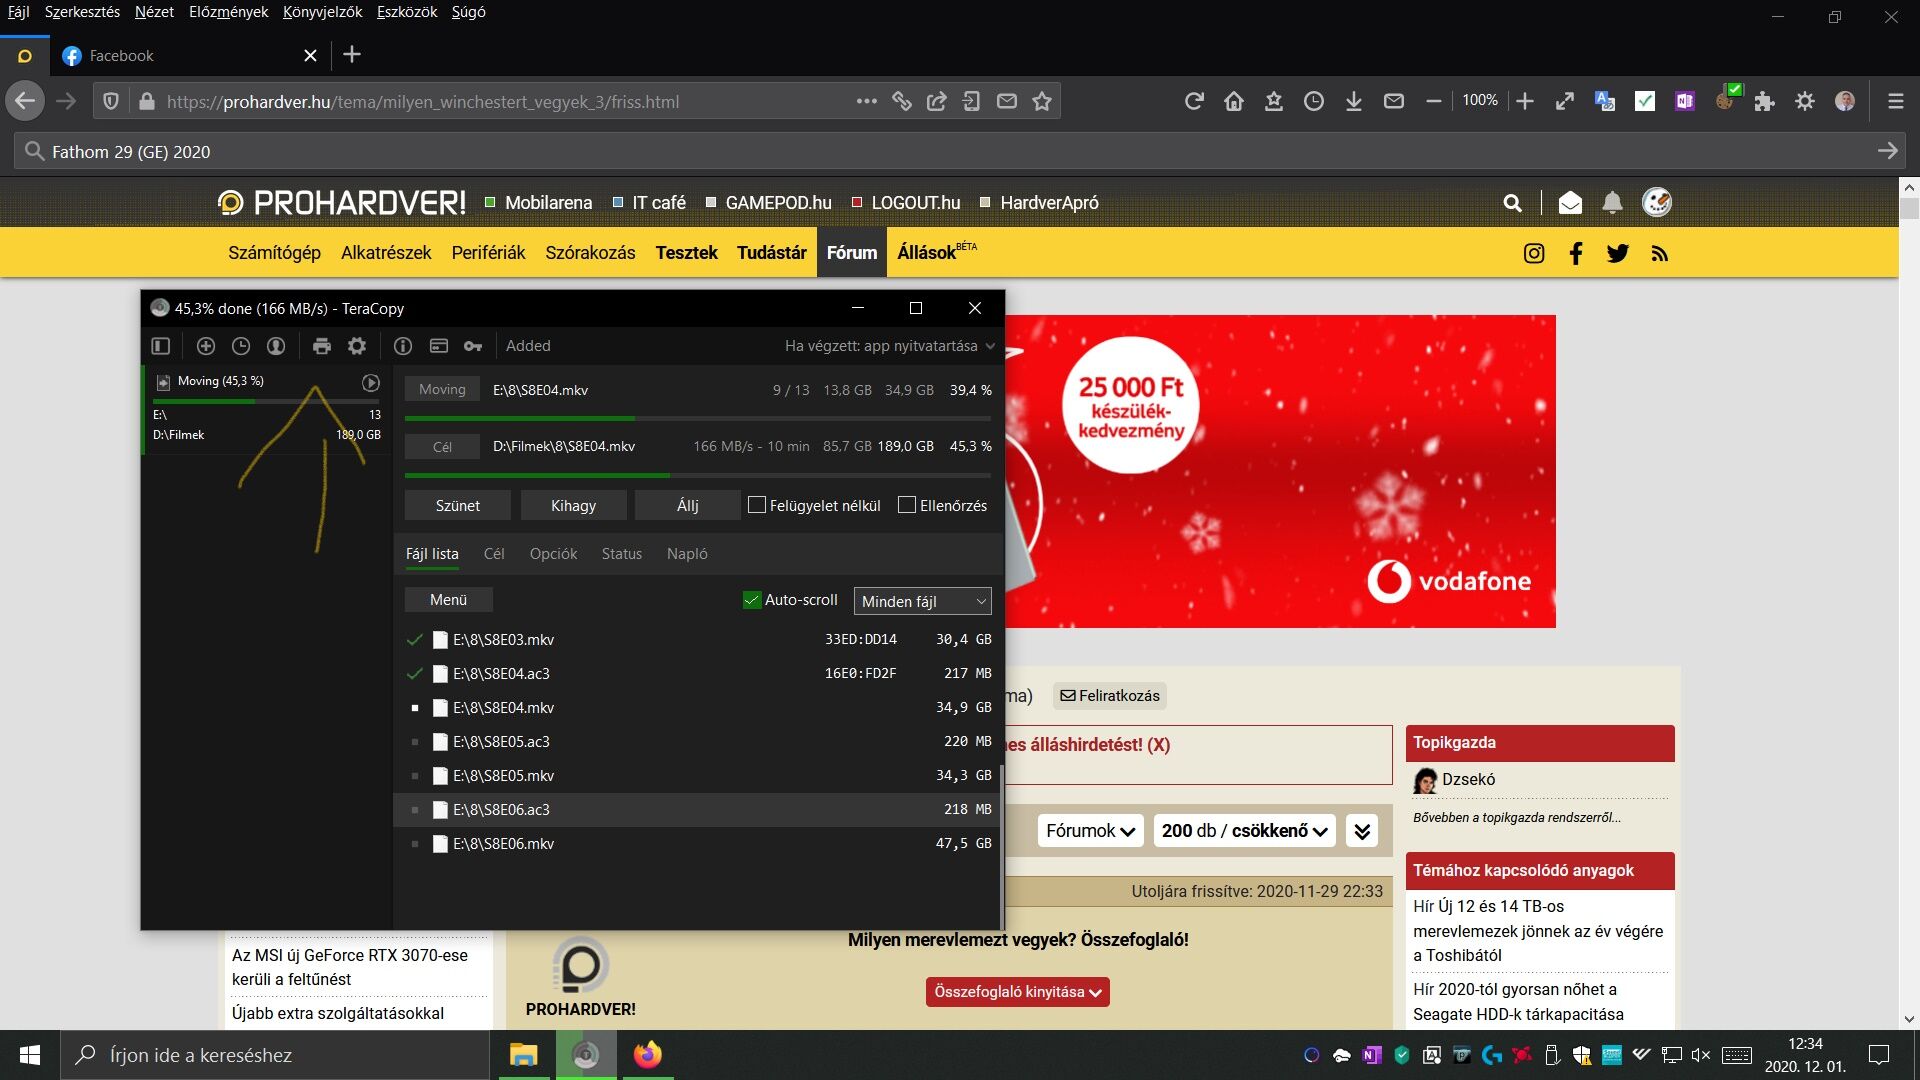Open Prohardver Twitter icon
The height and width of the screenshot is (1080, 1920).
click(x=1617, y=253)
